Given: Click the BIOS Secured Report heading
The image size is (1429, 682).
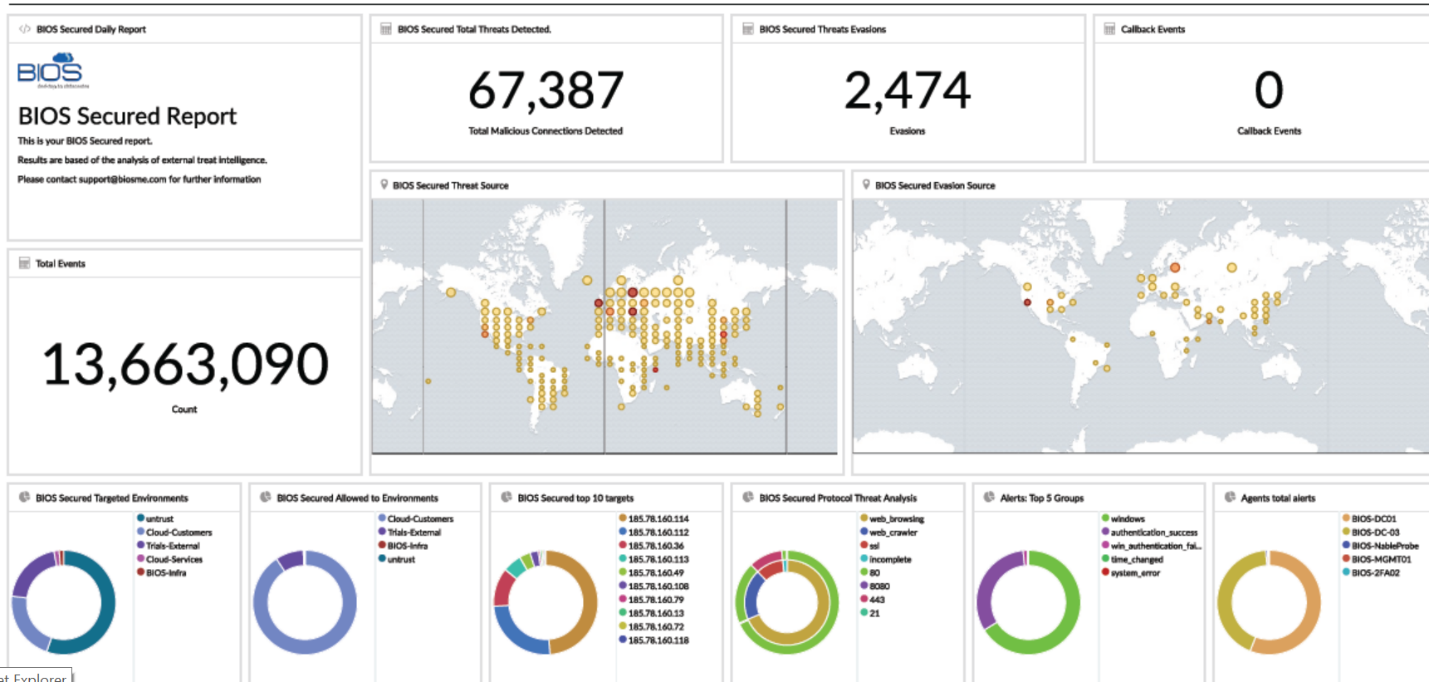Looking at the screenshot, I should click(x=127, y=116).
